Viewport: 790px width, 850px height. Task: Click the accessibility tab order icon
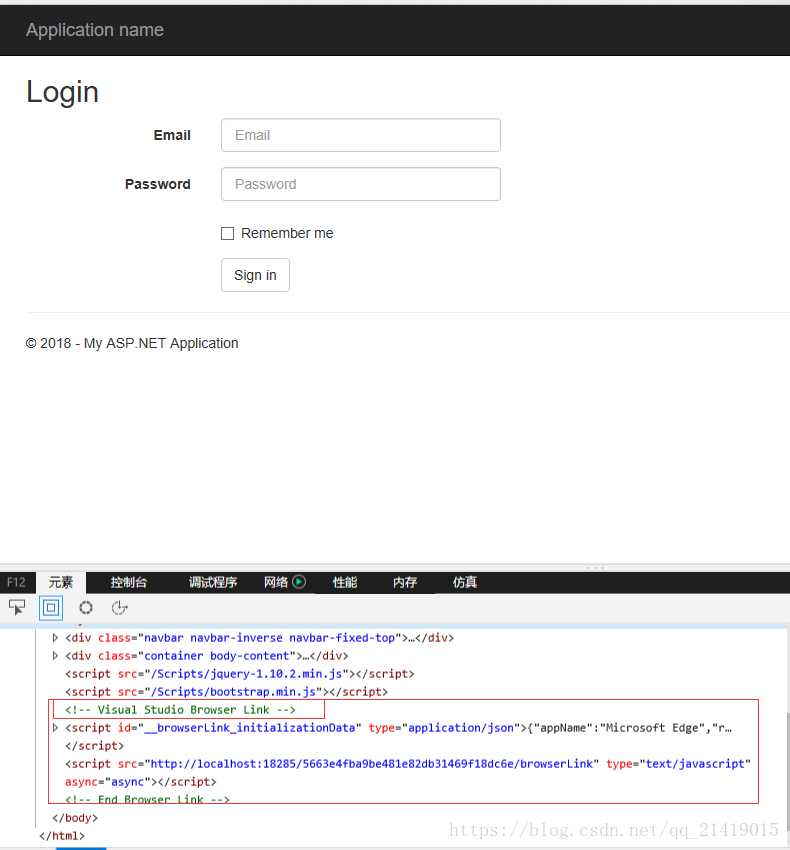pyautogui.click(x=119, y=608)
